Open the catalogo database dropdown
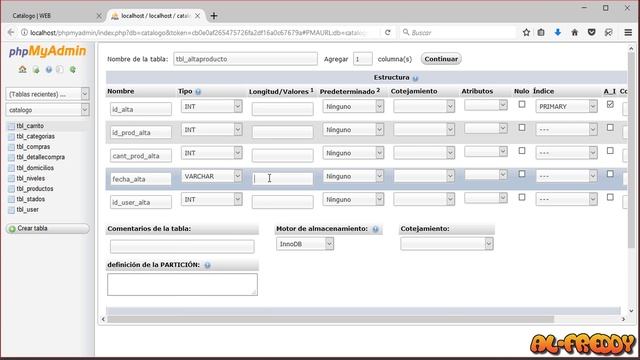 point(47,110)
